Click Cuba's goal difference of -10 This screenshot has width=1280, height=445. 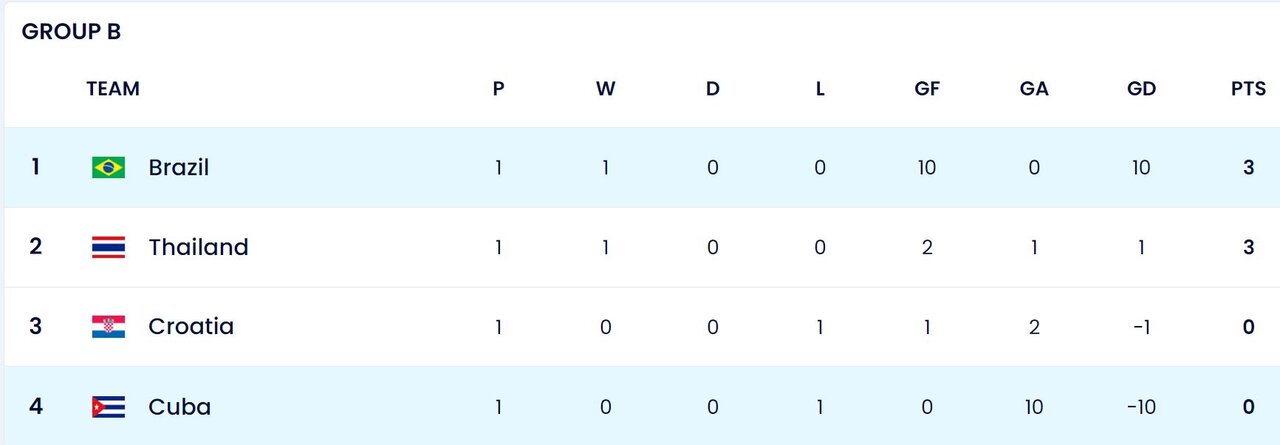[1141, 407]
